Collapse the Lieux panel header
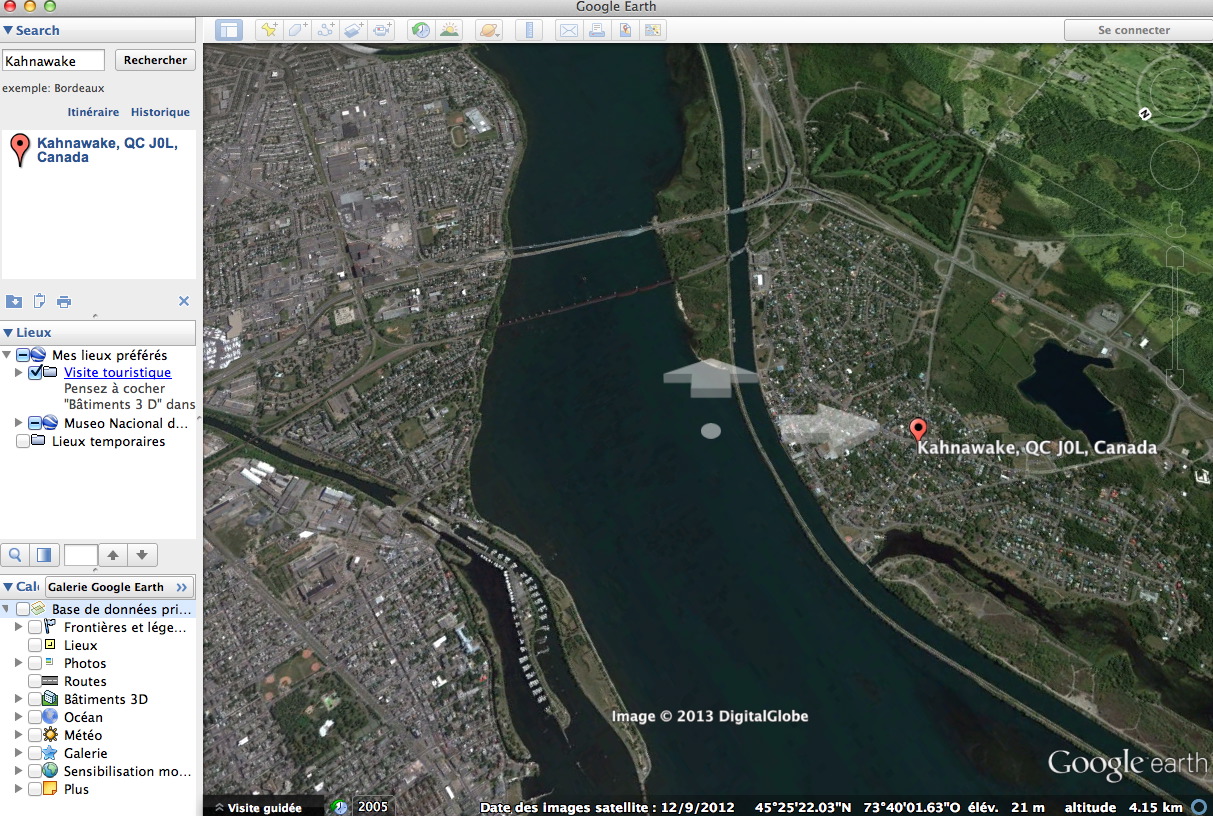 coord(98,332)
